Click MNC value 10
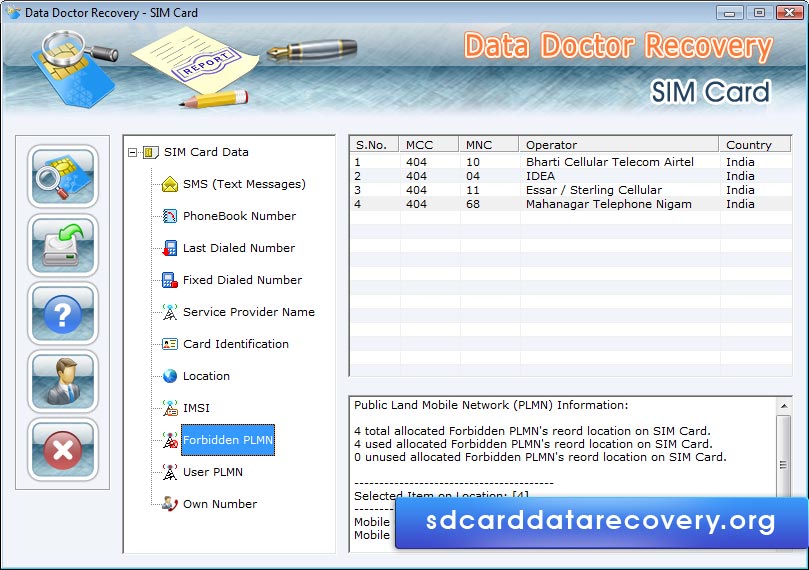This screenshot has width=809, height=570. click(473, 162)
